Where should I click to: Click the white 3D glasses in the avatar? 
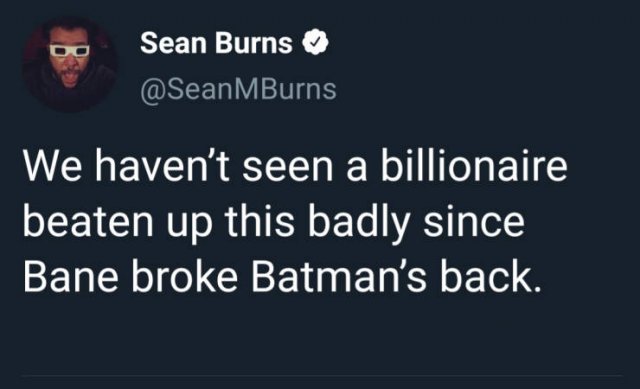click(70, 50)
